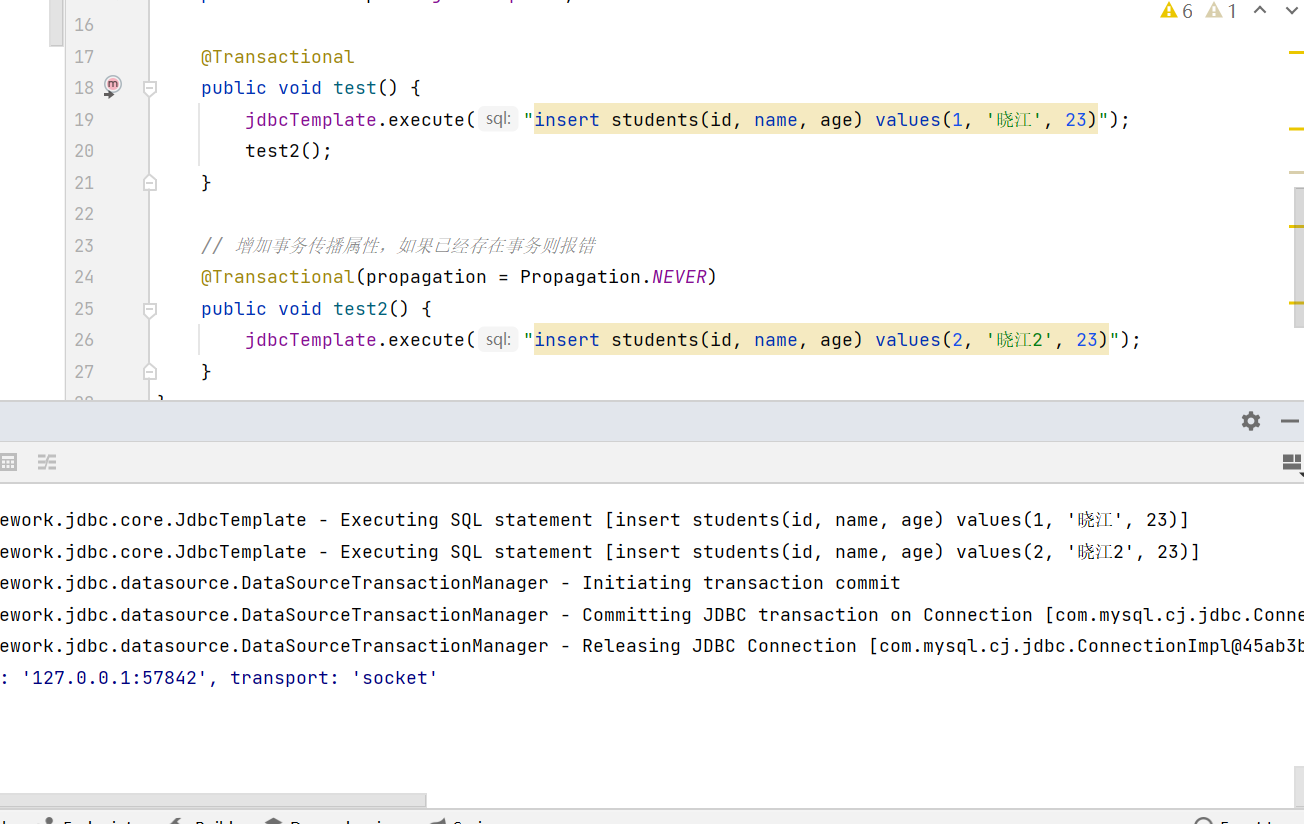Image resolution: width=1304 pixels, height=824 pixels.
Task: Click the sql hint on line 19
Action: pos(497,120)
